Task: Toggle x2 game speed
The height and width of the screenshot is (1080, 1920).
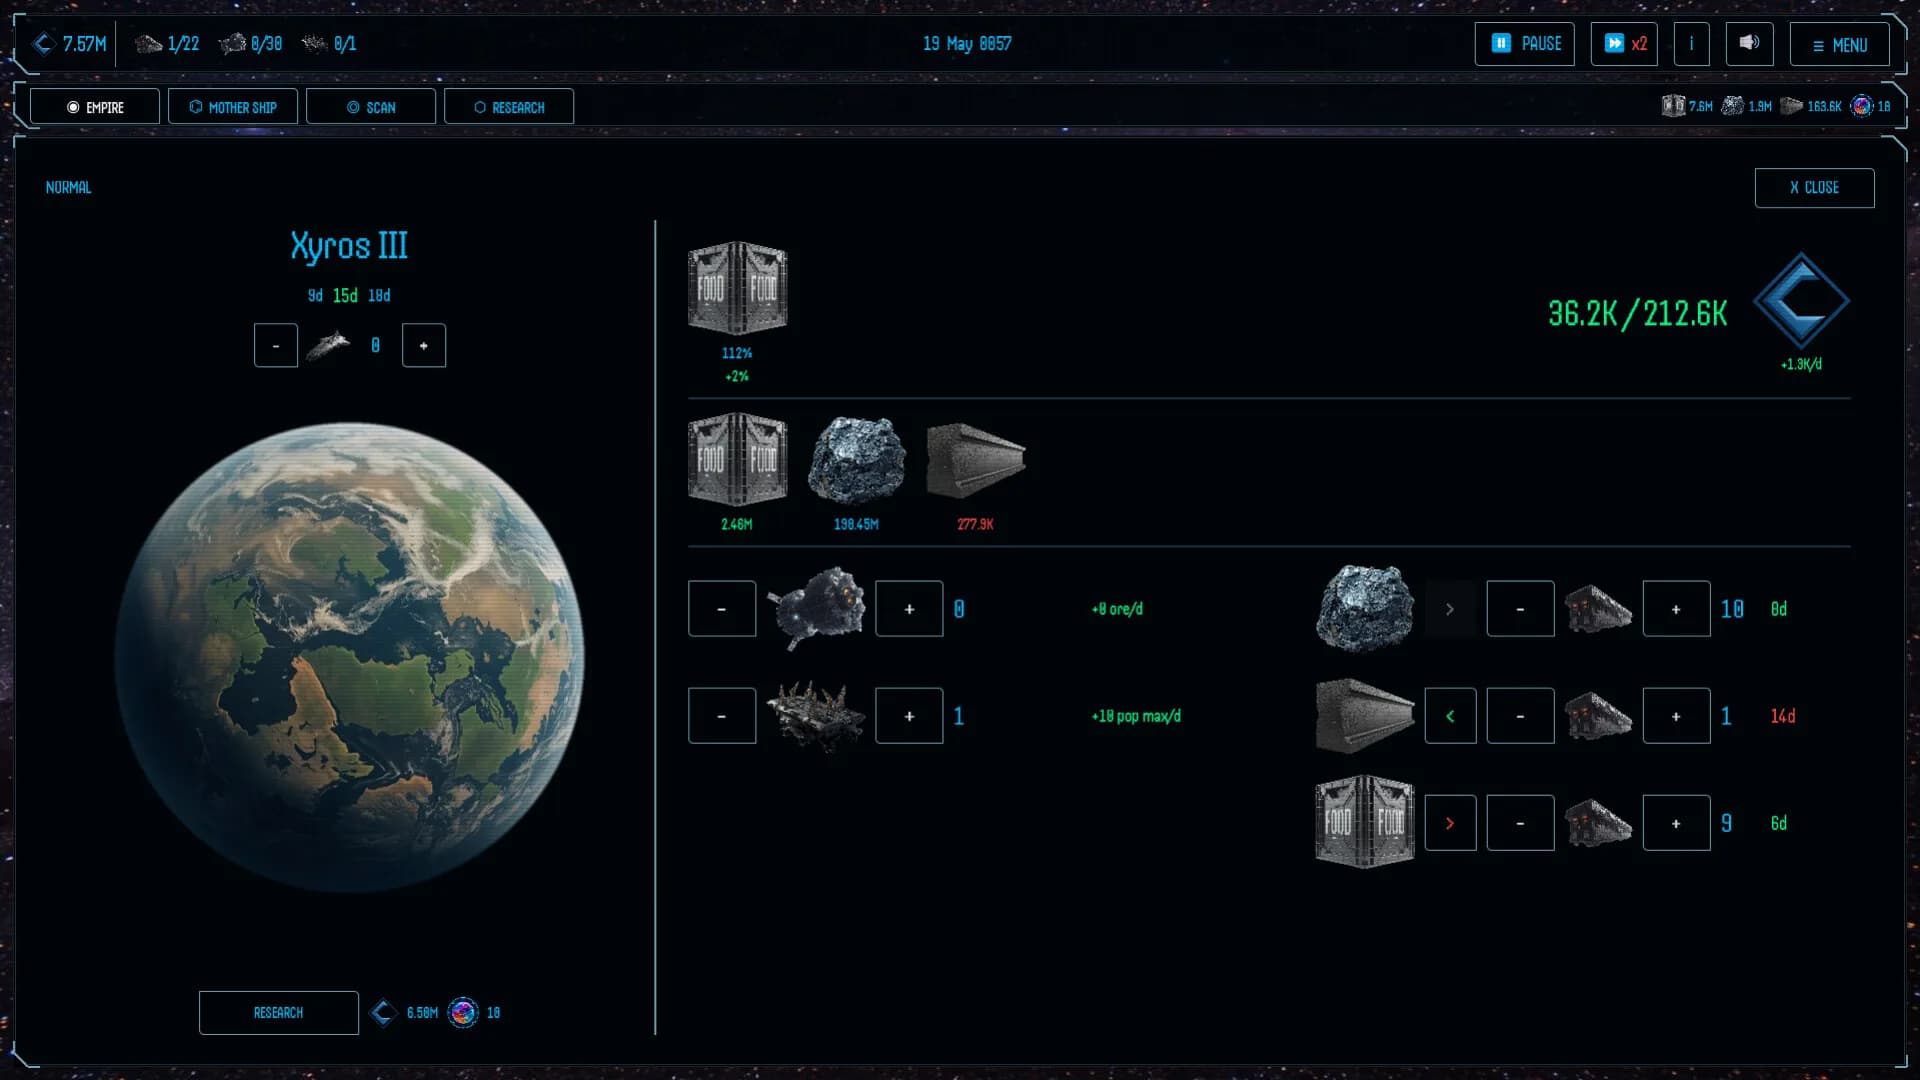Action: point(1624,44)
